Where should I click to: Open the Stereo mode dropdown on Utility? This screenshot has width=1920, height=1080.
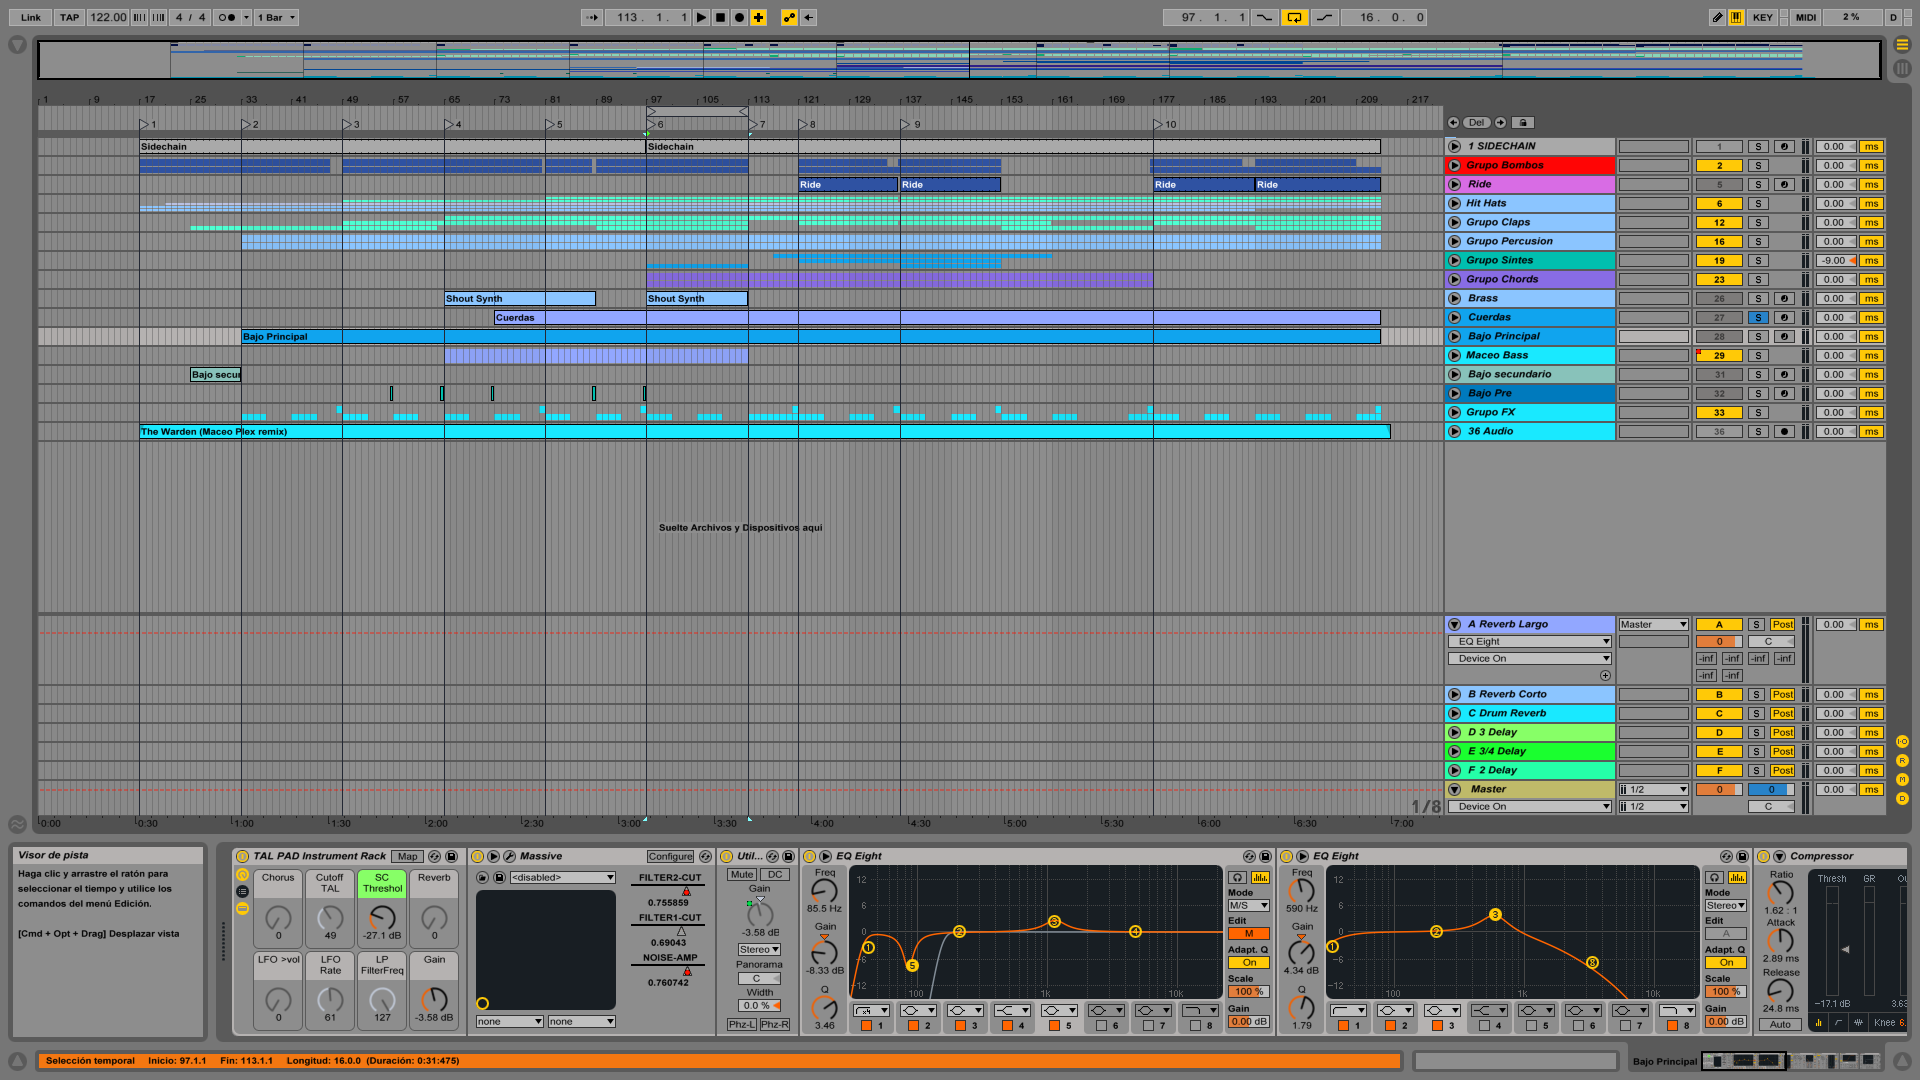[759, 949]
